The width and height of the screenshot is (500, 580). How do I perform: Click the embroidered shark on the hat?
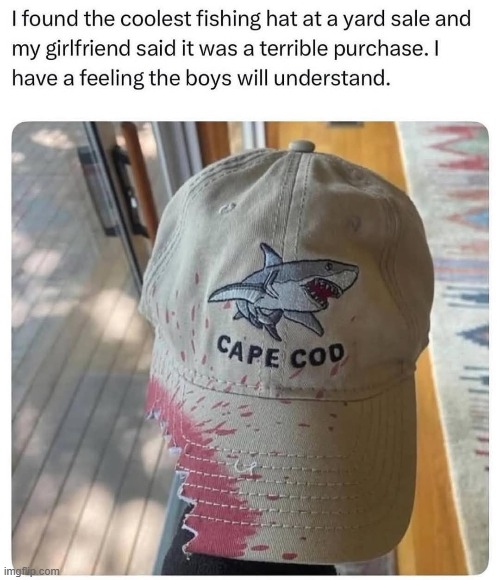[283, 291]
